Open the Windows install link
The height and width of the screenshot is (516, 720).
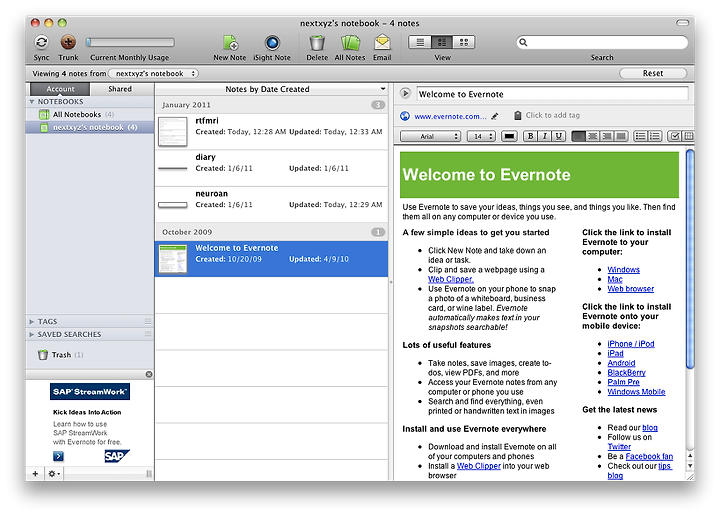point(623,269)
